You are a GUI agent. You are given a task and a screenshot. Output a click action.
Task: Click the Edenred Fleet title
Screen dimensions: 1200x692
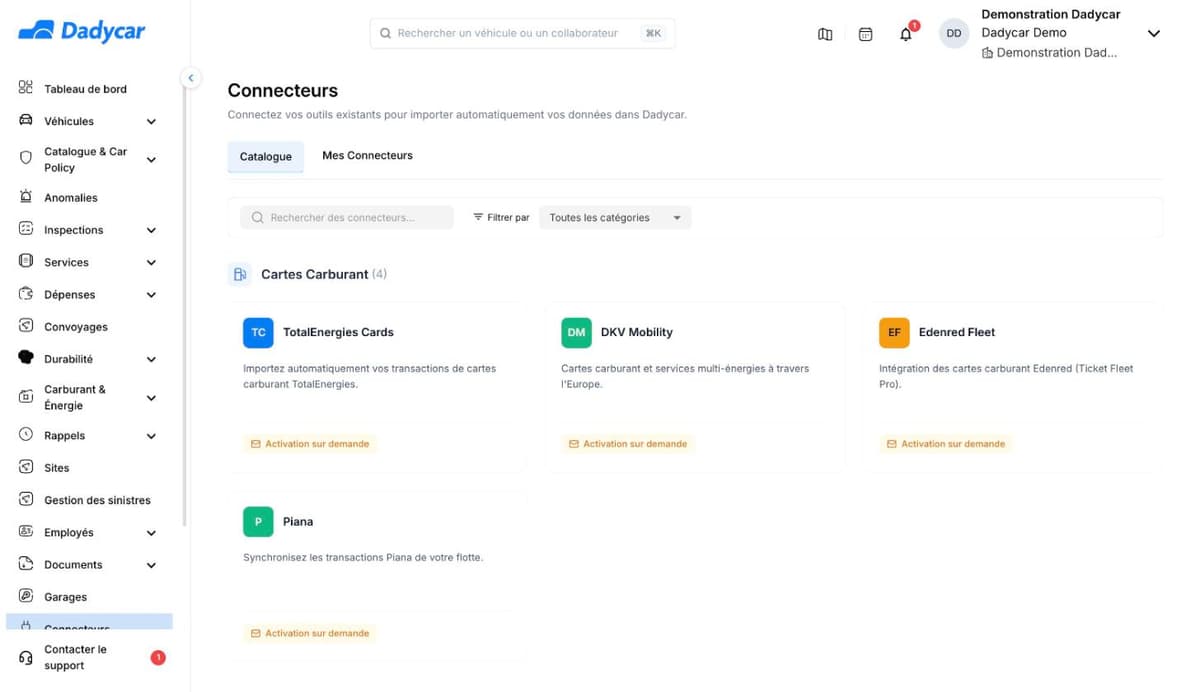click(957, 332)
